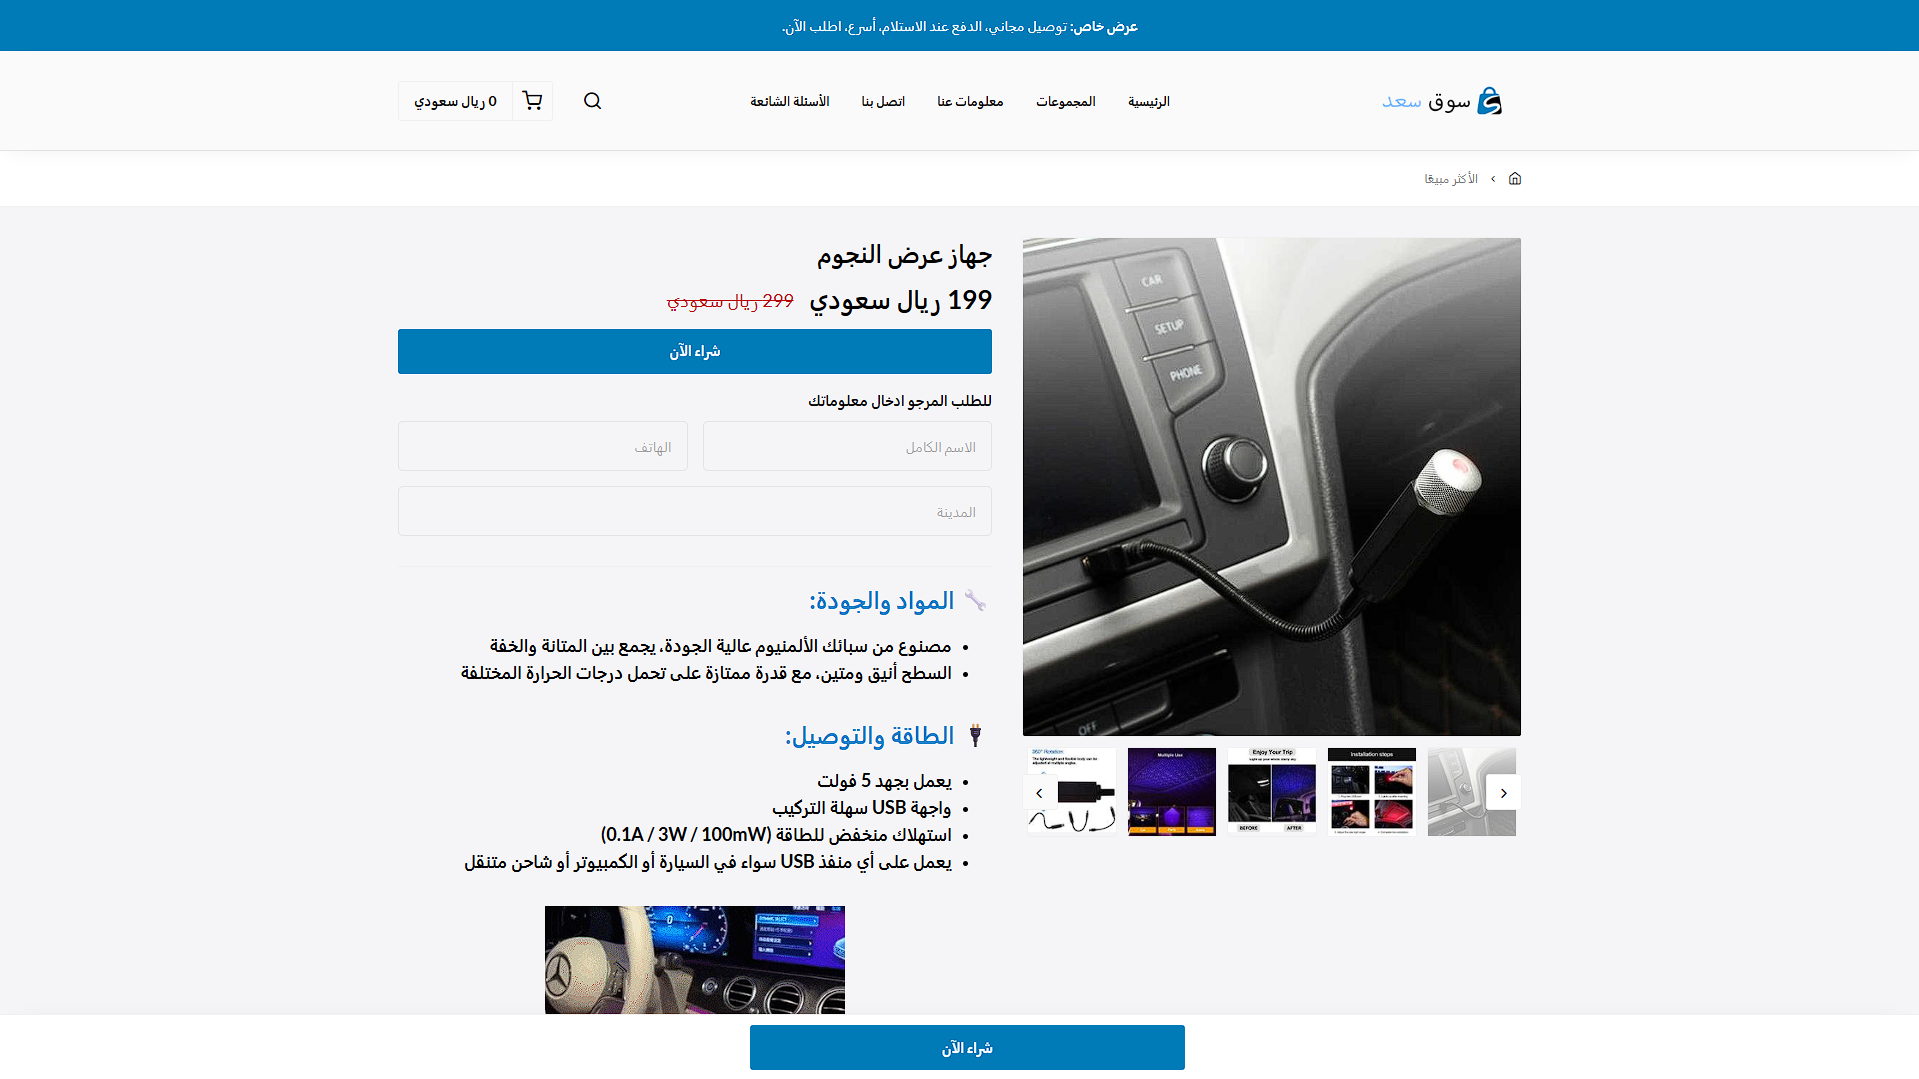The image size is (1919, 1079).
Task: Select the Installation steps thumbnail
Action: tap(1371, 792)
